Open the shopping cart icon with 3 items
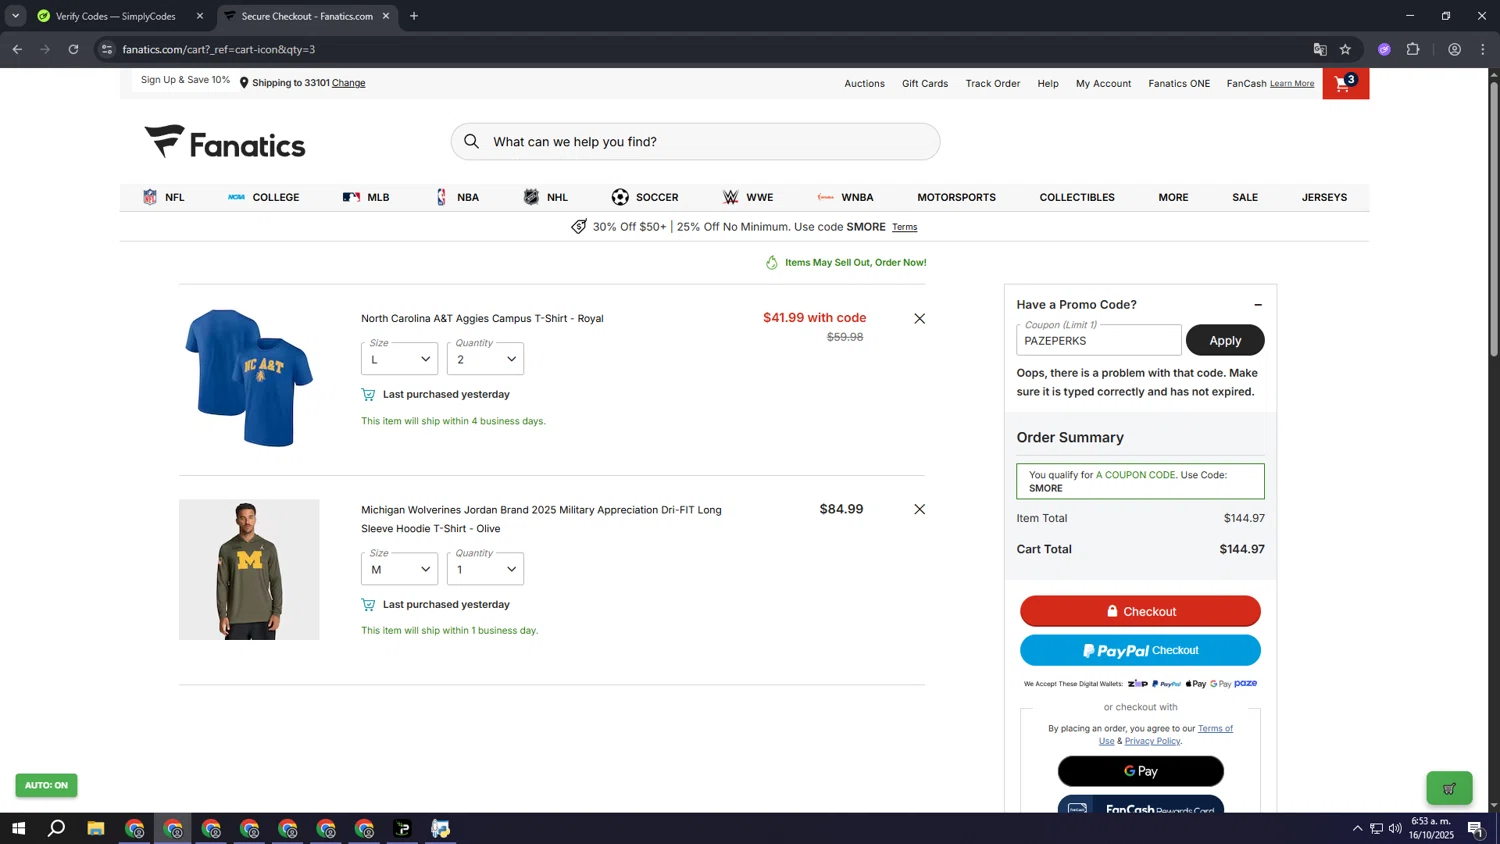1500x844 pixels. pos(1345,84)
